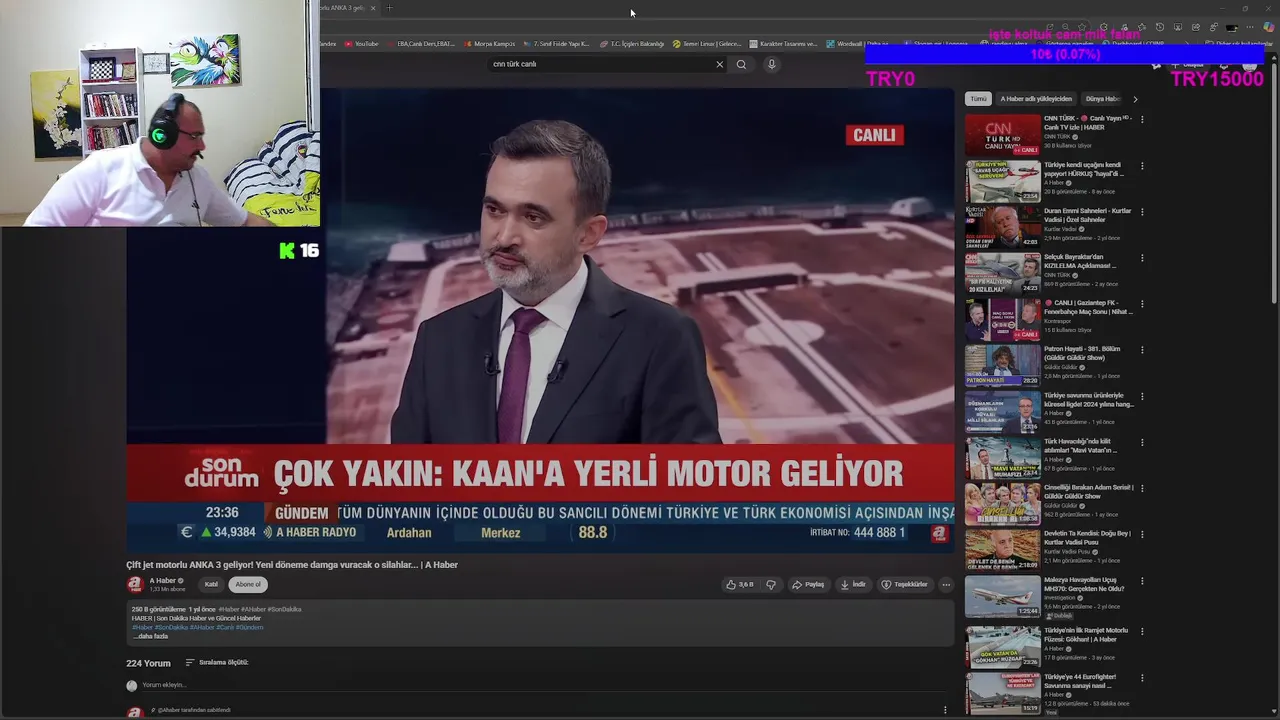Select the Tümü filter chip
This screenshot has width=1280, height=720.
point(978,99)
